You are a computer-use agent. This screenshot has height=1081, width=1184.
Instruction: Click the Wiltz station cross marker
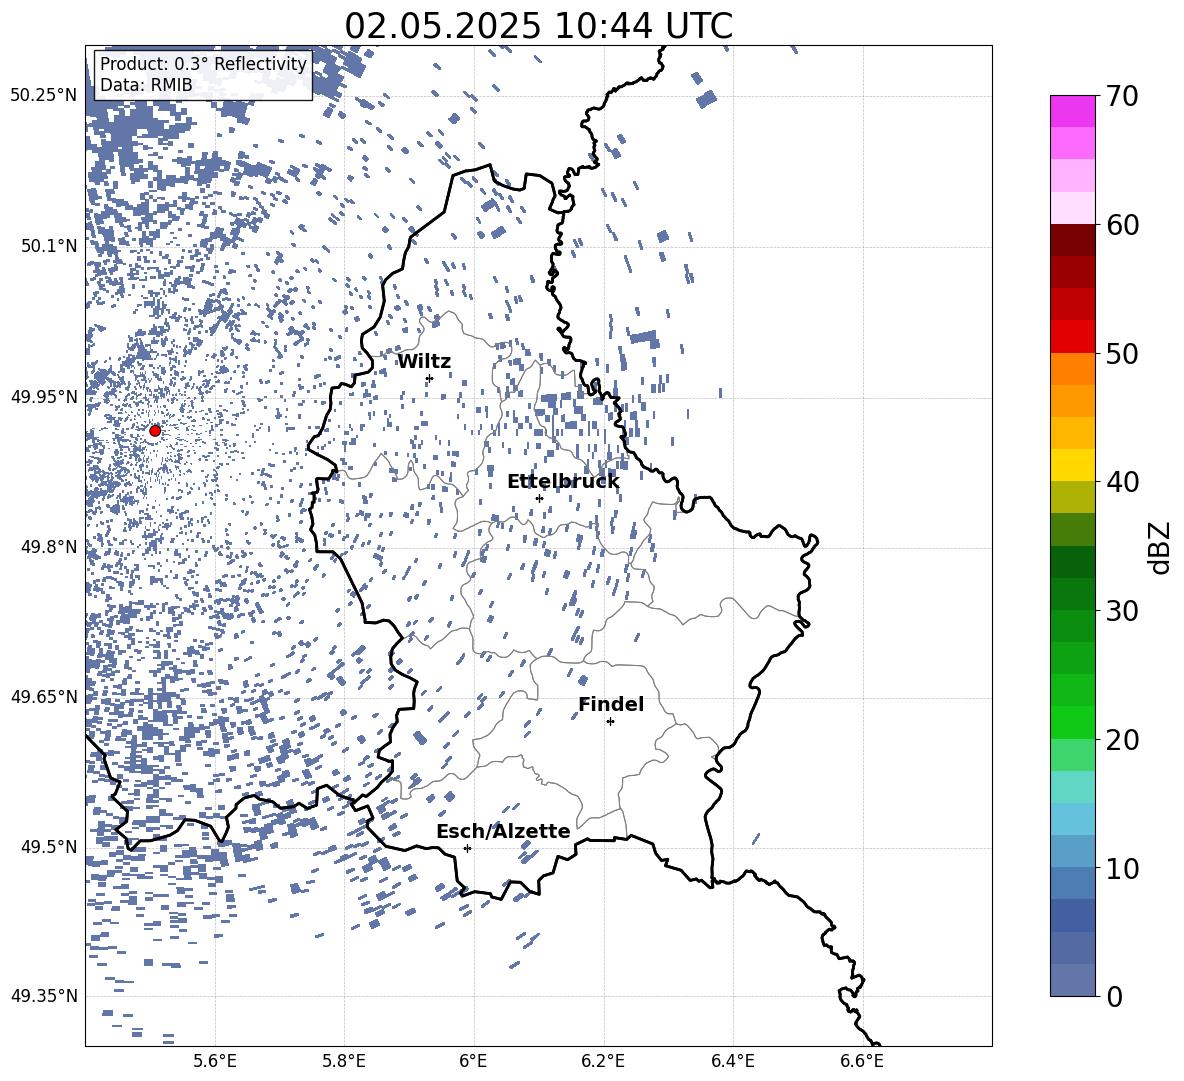click(429, 378)
